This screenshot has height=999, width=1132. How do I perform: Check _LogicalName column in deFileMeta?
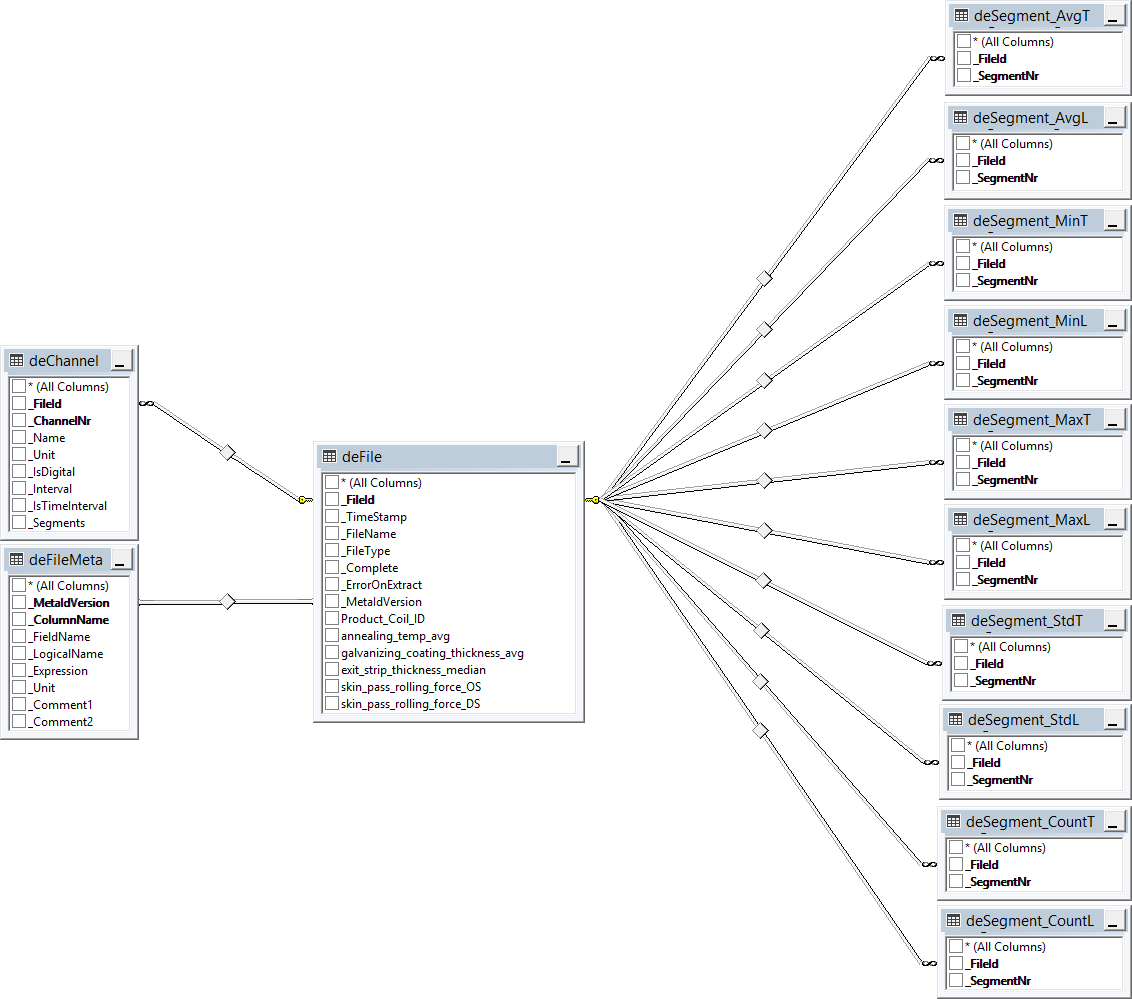tap(19, 653)
